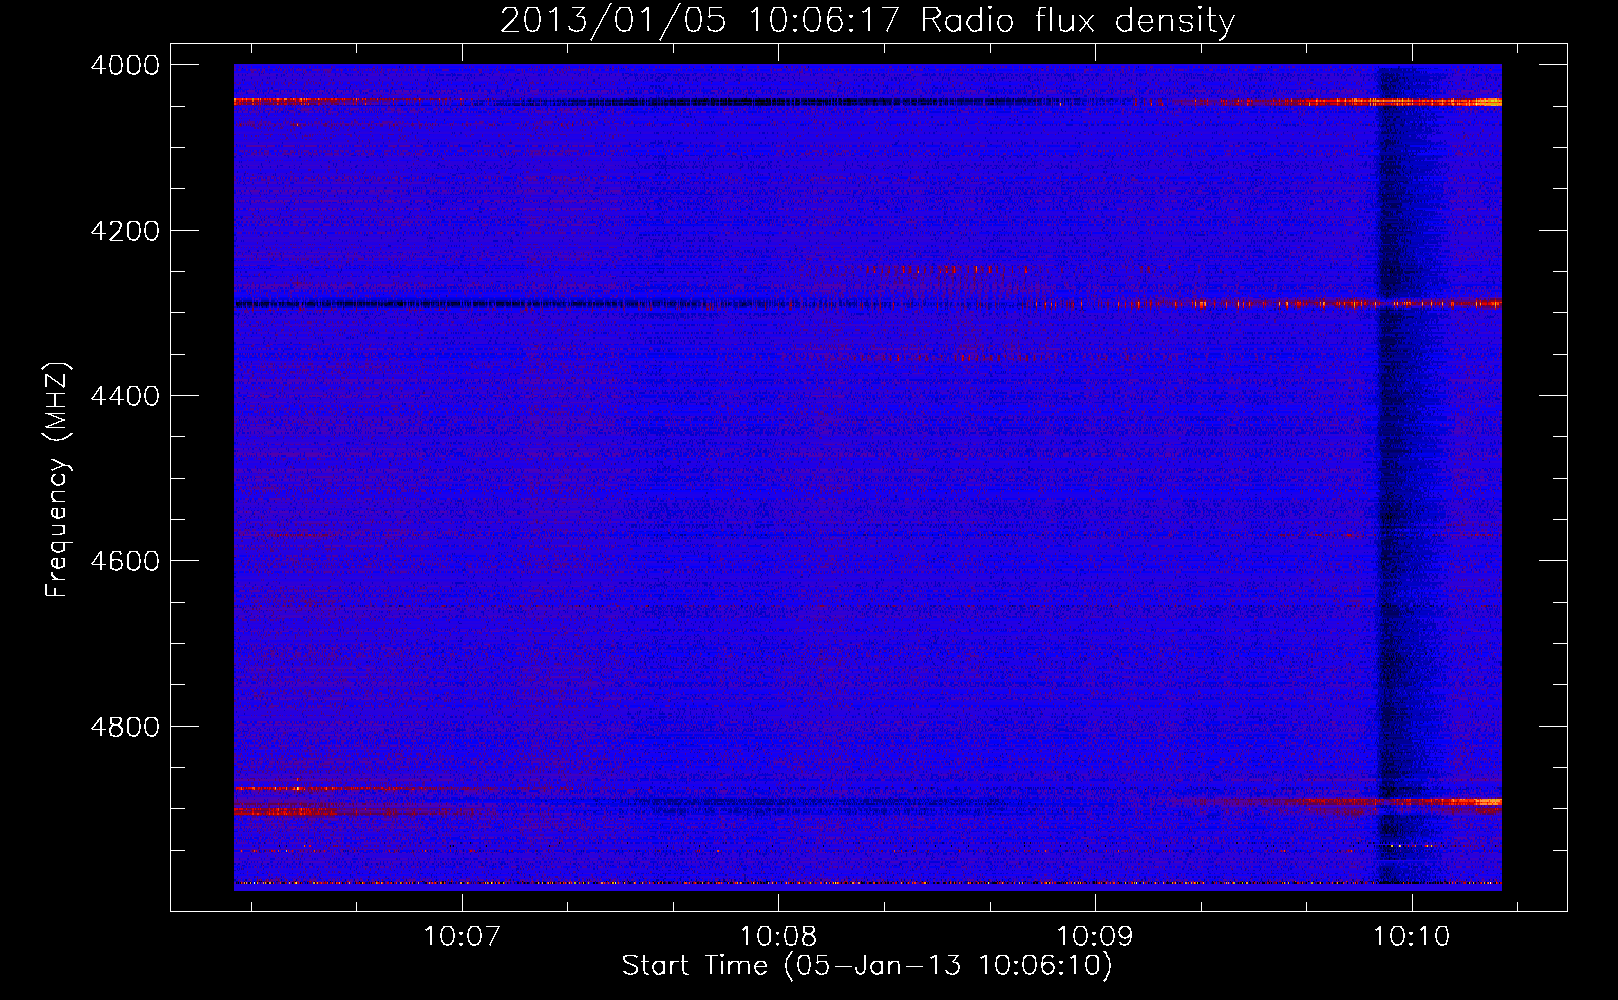Screen dimensions: 1618x1000
Task: Click the 4200 frequency axis label
Action: pyautogui.click(x=125, y=231)
